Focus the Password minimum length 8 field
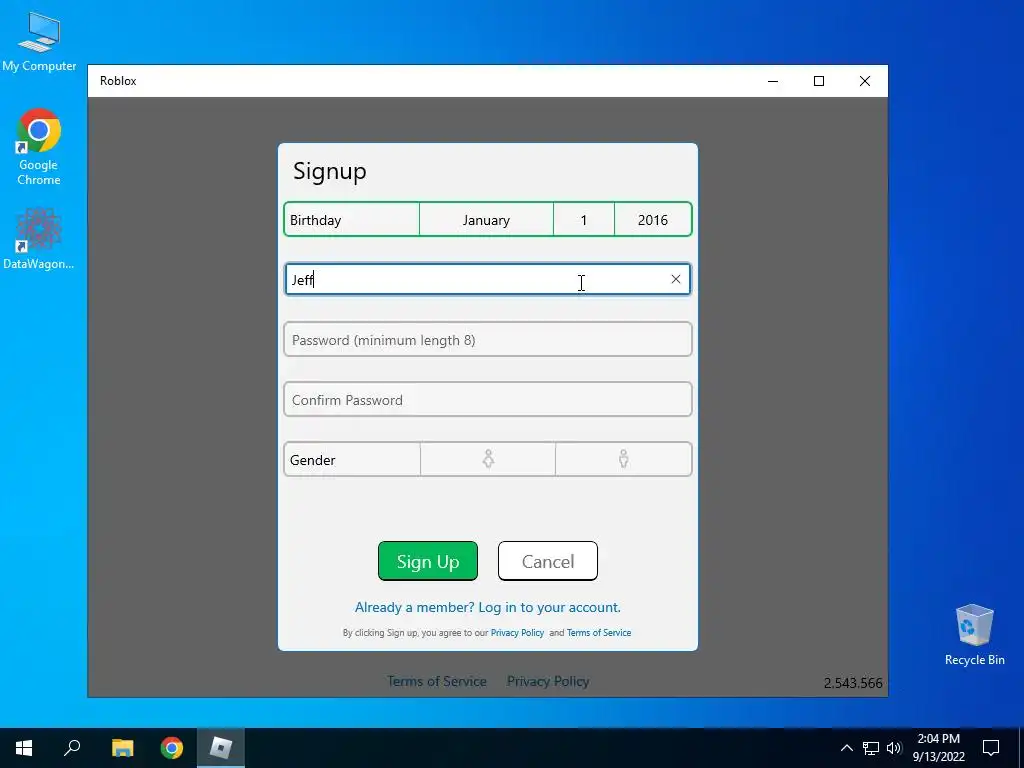This screenshot has width=1024, height=768. pos(487,340)
